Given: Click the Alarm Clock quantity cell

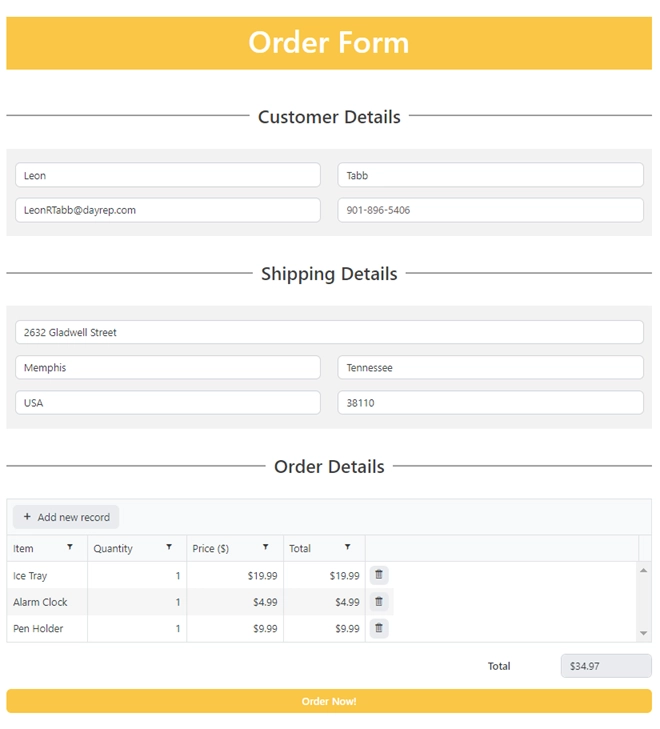Looking at the screenshot, I should click(x=137, y=602).
